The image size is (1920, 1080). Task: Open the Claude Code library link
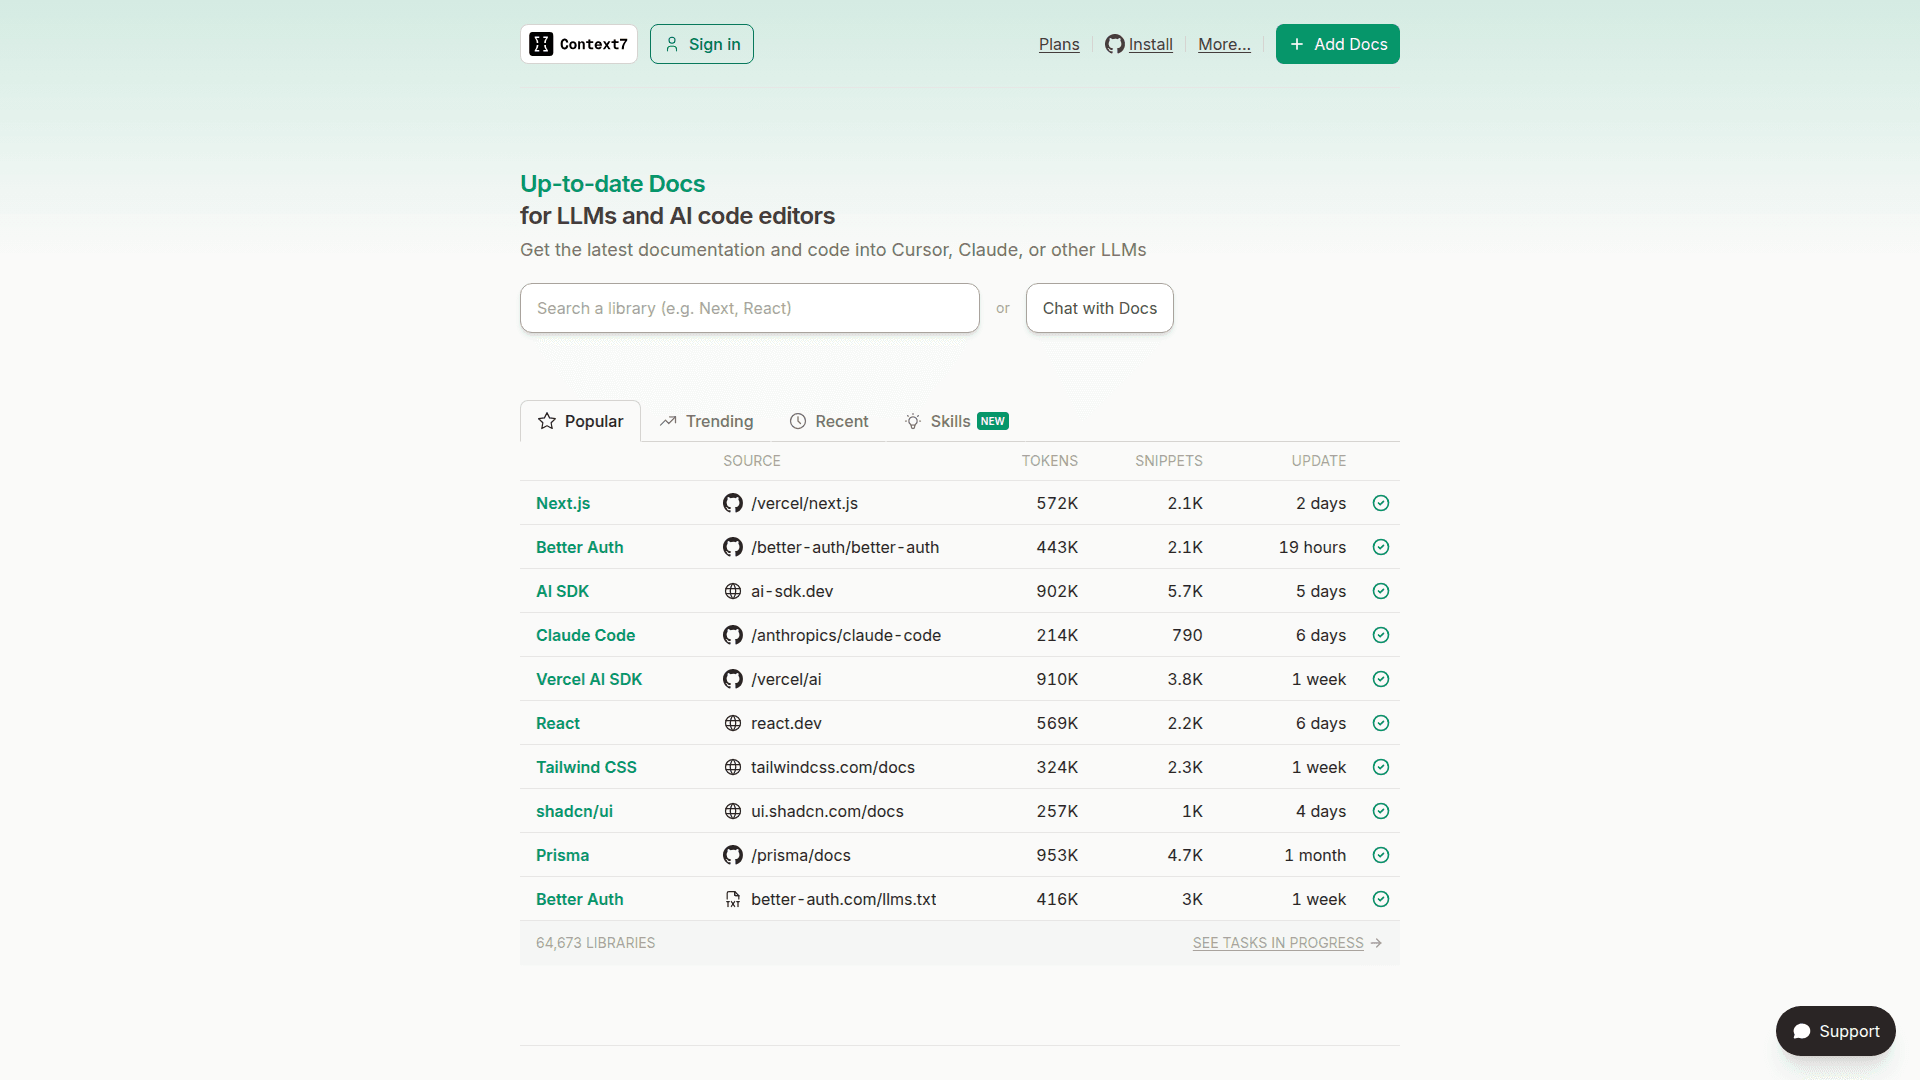tap(585, 635)
